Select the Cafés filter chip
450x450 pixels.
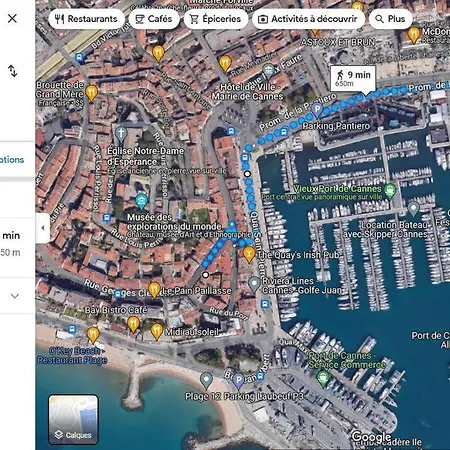[x=154, y=19]
